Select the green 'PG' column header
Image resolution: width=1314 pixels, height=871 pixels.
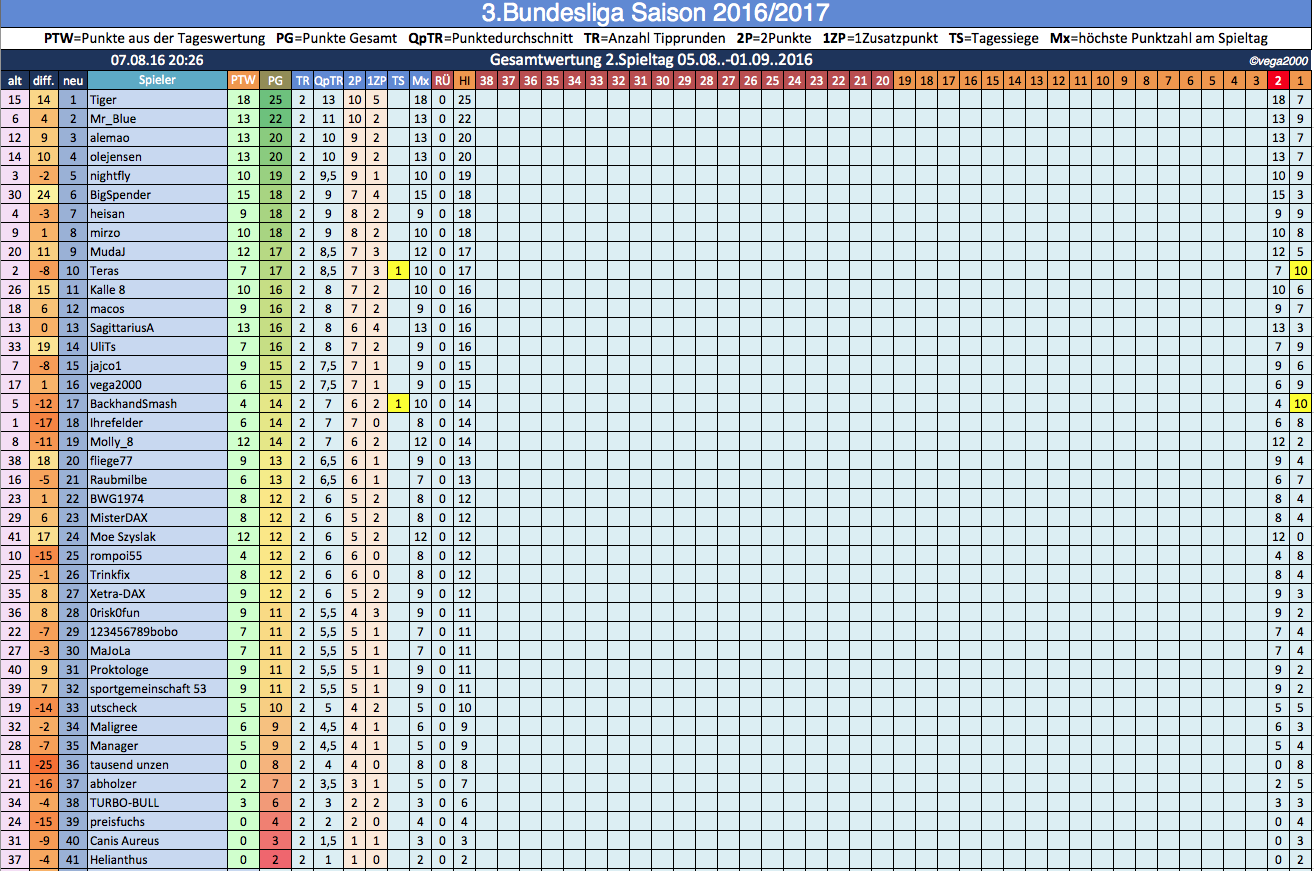(275, 80)
